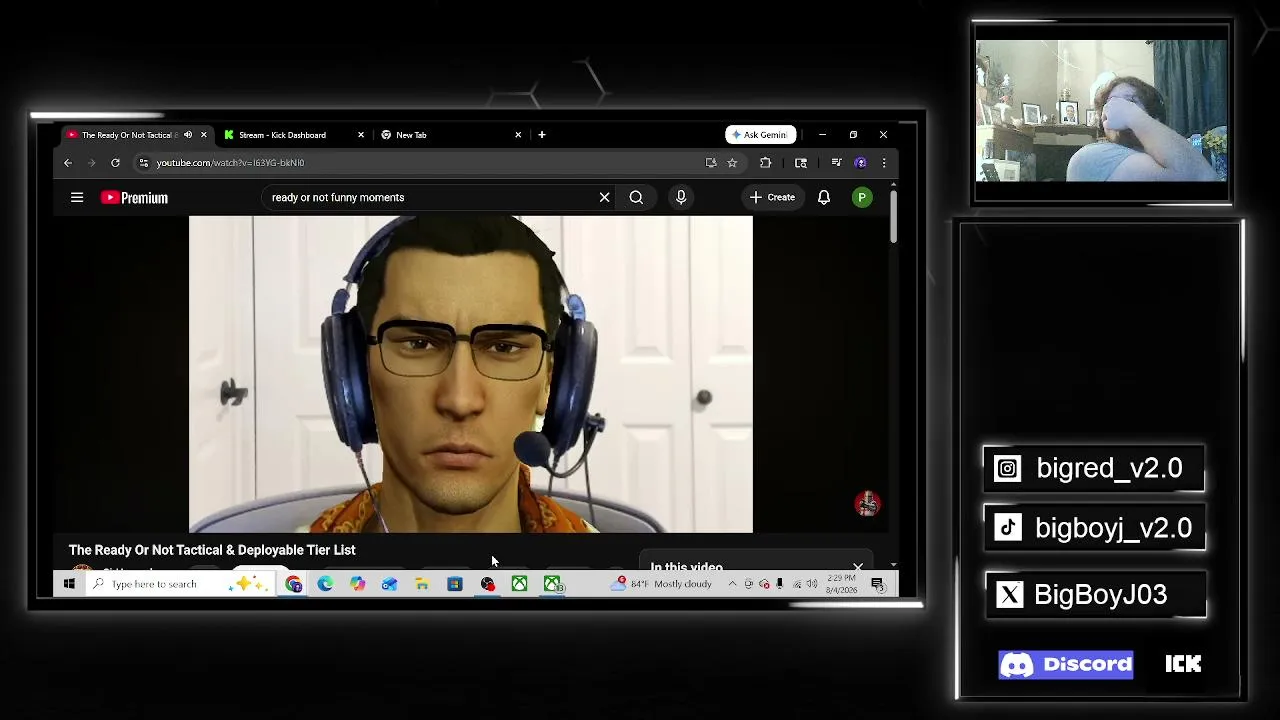Click the Windows taskbar search box
Viewport: 1280px width, 720px height.
click(x=180, y=584)
